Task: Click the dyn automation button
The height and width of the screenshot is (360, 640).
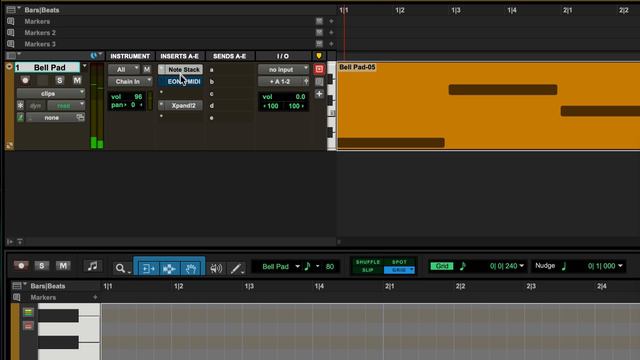Action: coord(36,106)
